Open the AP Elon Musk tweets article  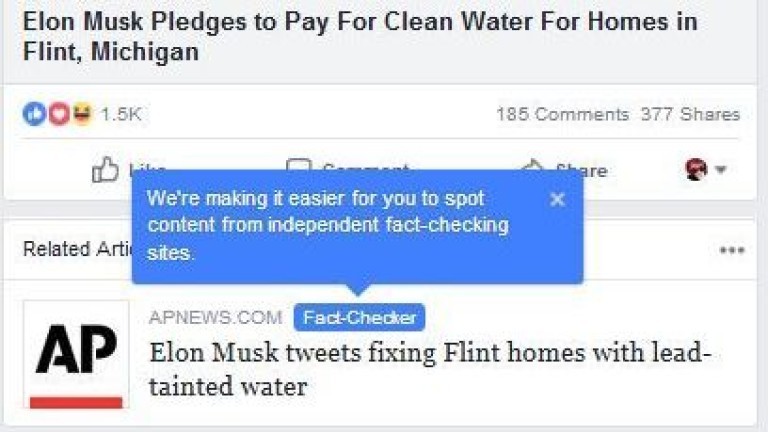(430, 369)
